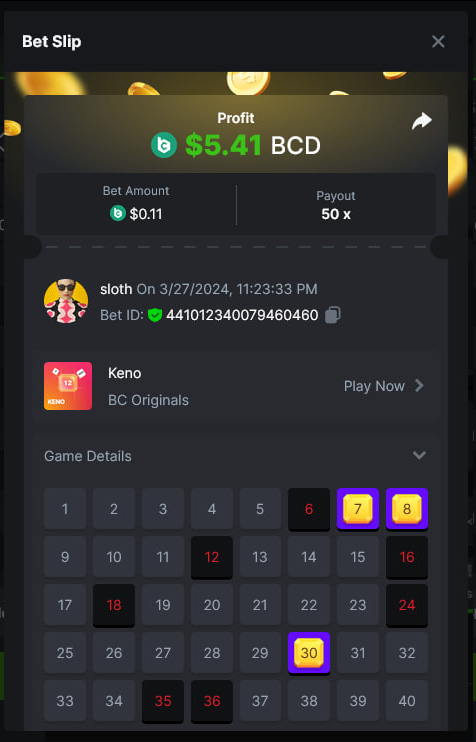Click the Play Now link
Screen dimensions: 476x742
374,386
